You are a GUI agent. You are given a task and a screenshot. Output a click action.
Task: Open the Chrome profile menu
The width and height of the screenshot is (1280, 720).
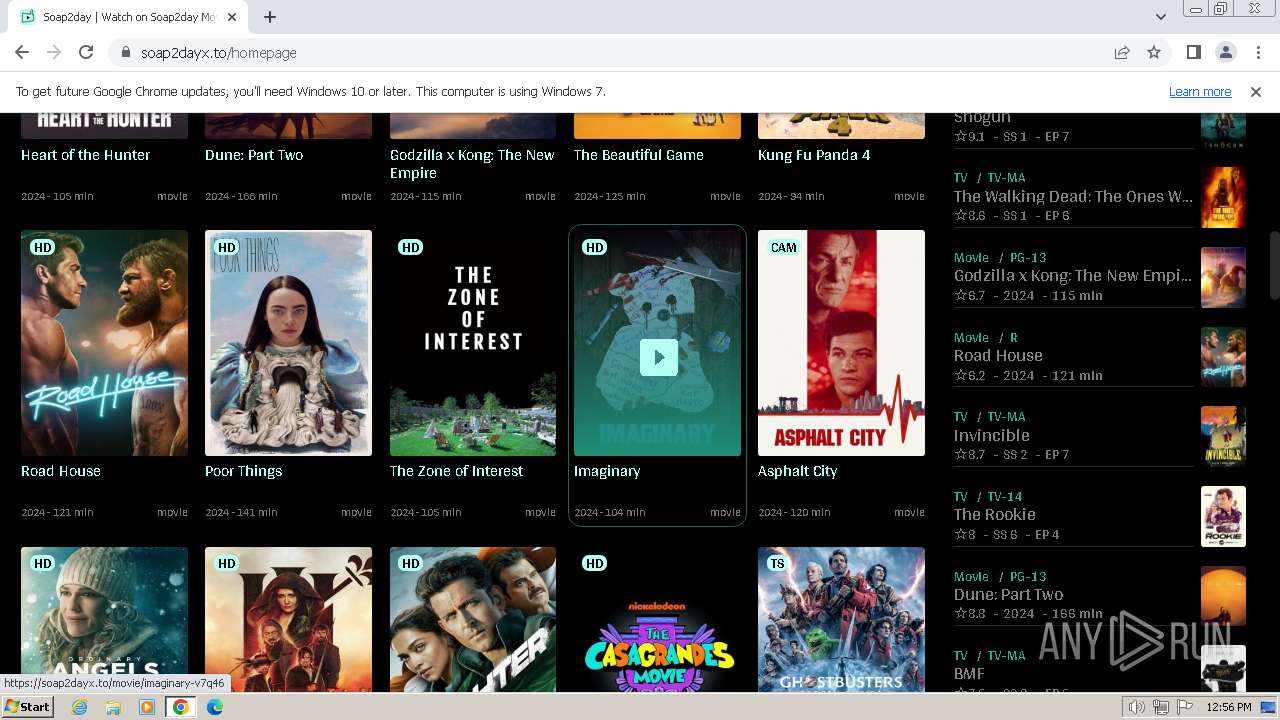click(x=1225, y=52)
